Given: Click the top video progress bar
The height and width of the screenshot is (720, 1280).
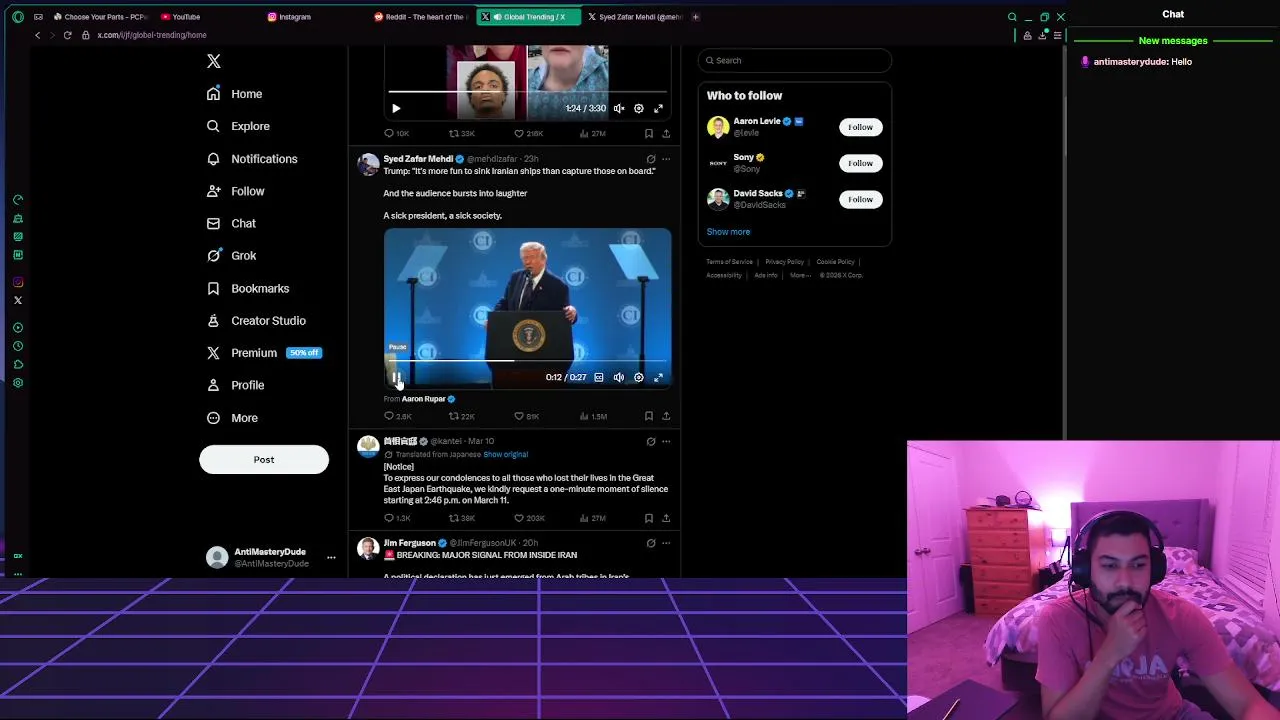Looking at the screenshot, I should 527,91.
